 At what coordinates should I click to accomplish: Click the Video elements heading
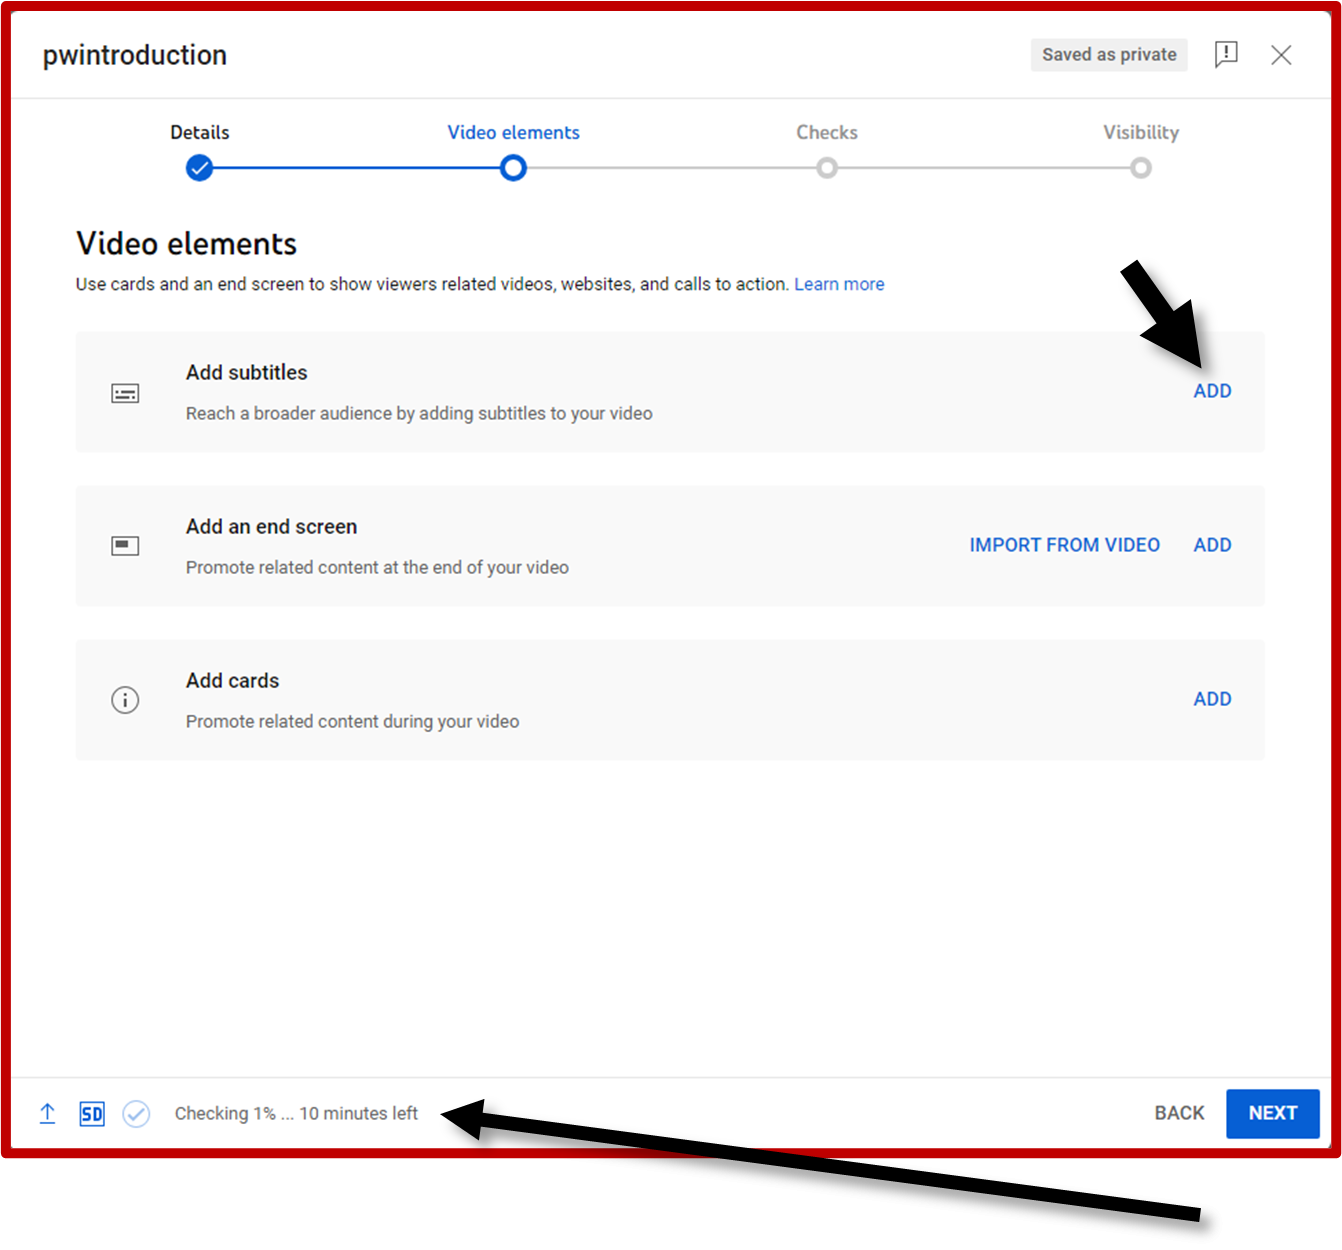point(187,244)
